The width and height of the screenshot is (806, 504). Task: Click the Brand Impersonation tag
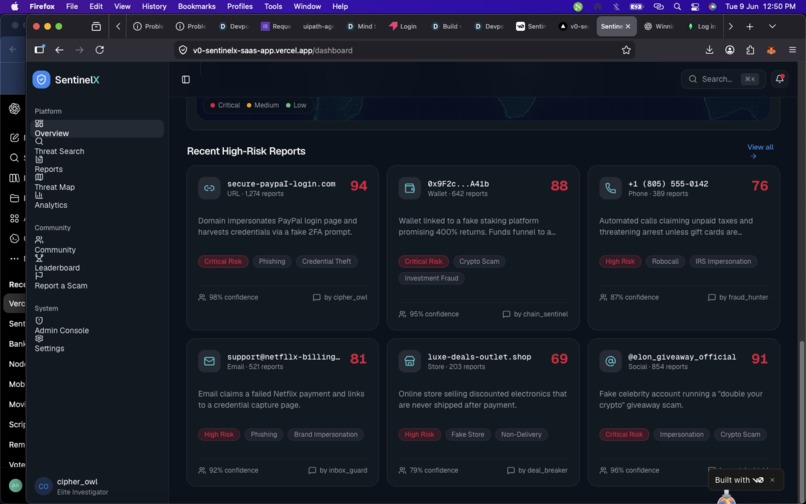(325, 435)
